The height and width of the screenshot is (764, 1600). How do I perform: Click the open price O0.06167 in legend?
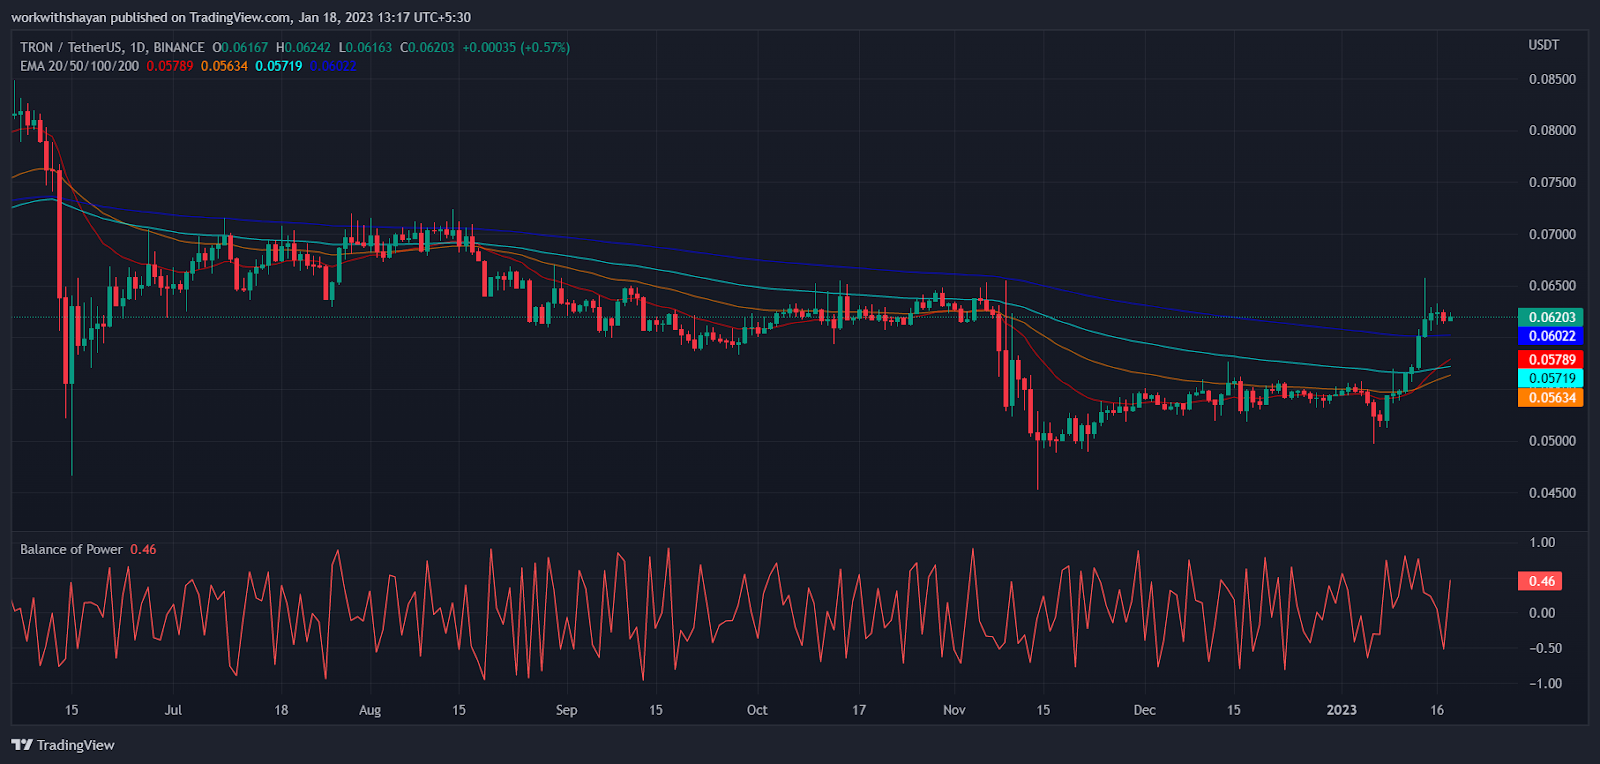point(240,47)
